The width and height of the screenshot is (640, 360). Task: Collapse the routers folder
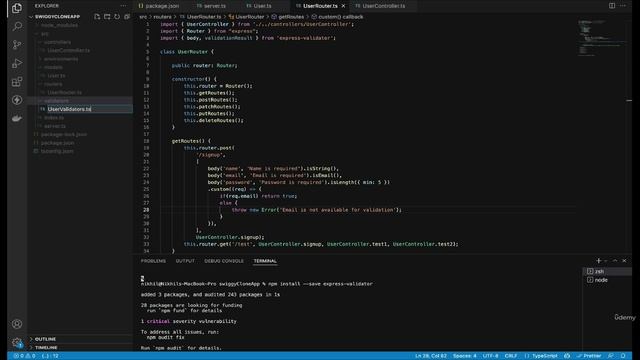[x=53, y=84]
